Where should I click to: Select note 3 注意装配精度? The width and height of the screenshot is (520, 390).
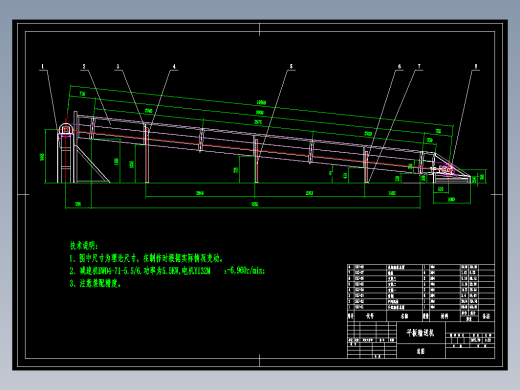(96, 283)
